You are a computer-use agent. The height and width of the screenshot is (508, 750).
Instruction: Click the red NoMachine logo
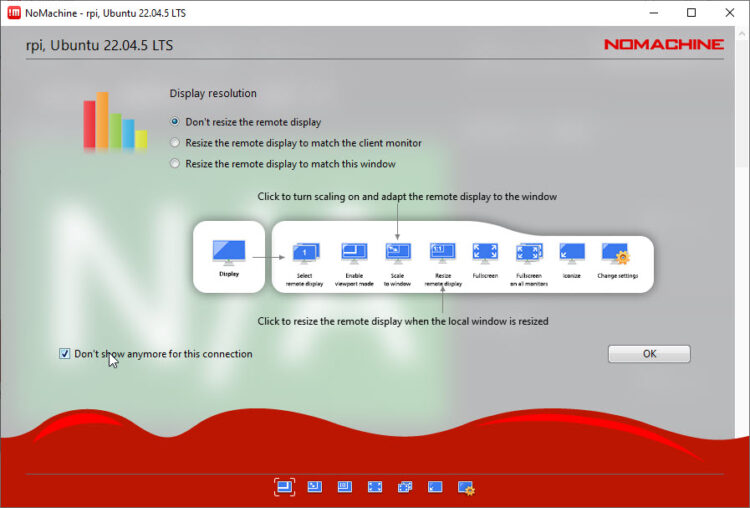pos(663,45)
